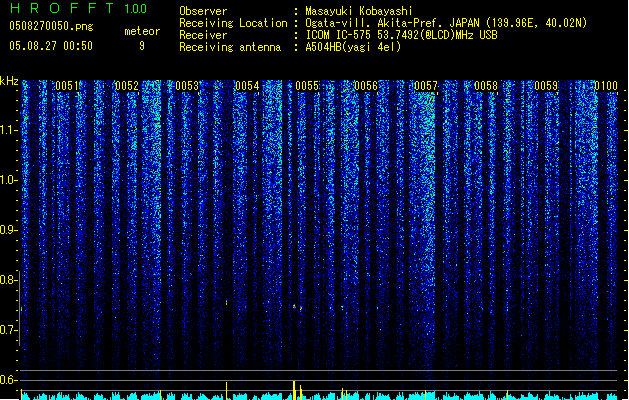Click the Ogata-vill. Akita-Pref. JAPAN location value

pos(446,23)
